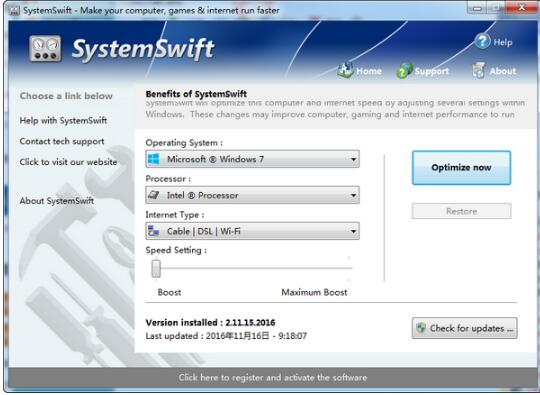Minimize the SystemSwift window
Screen dimensions: 540x395
pyautogui.click(x=477, y=8)
